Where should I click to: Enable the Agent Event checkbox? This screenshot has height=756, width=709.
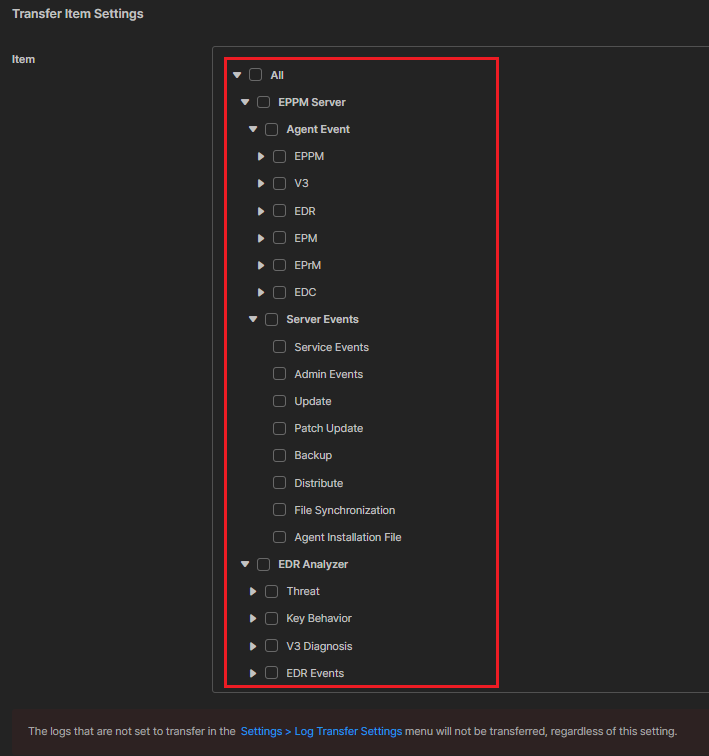271,129
